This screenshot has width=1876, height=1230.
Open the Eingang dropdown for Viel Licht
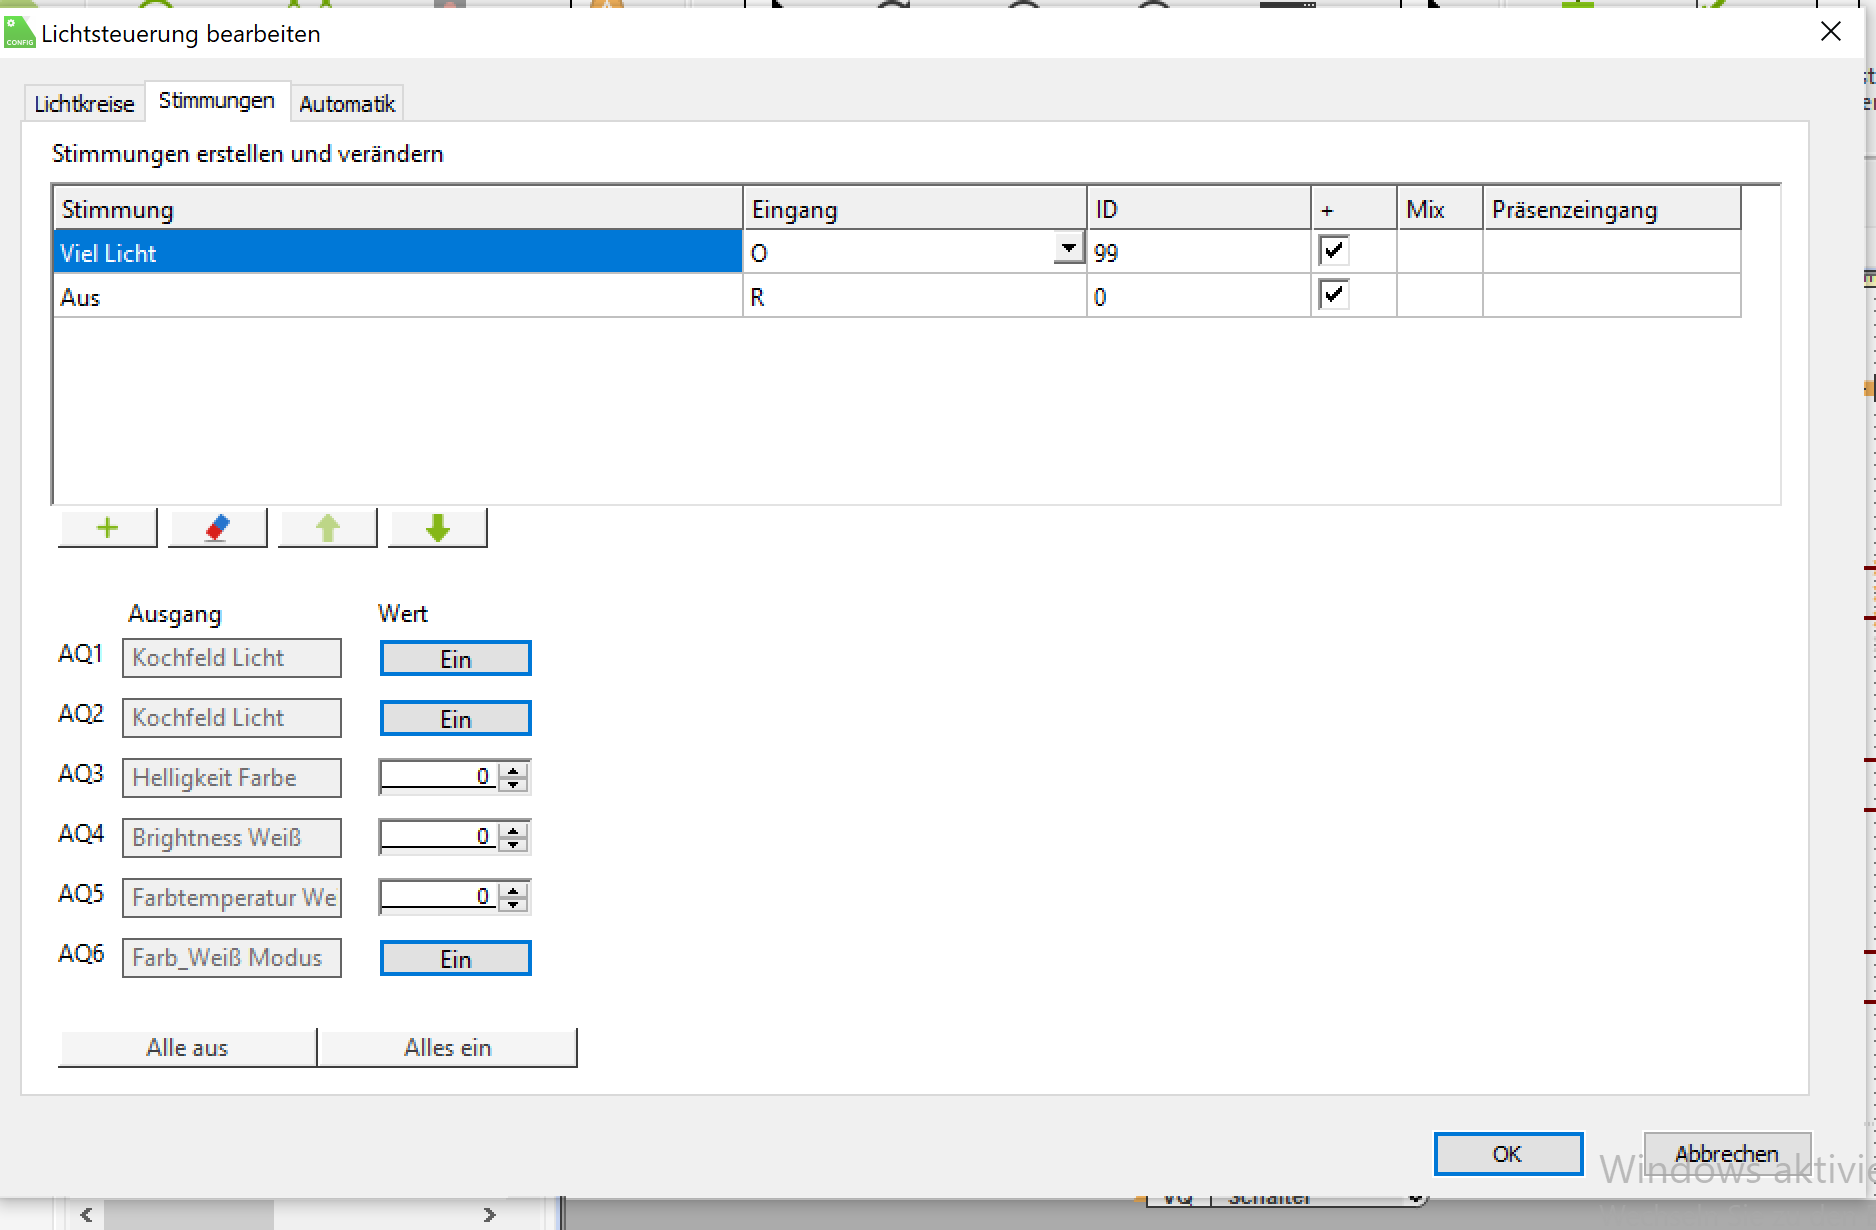[1069, 248]
